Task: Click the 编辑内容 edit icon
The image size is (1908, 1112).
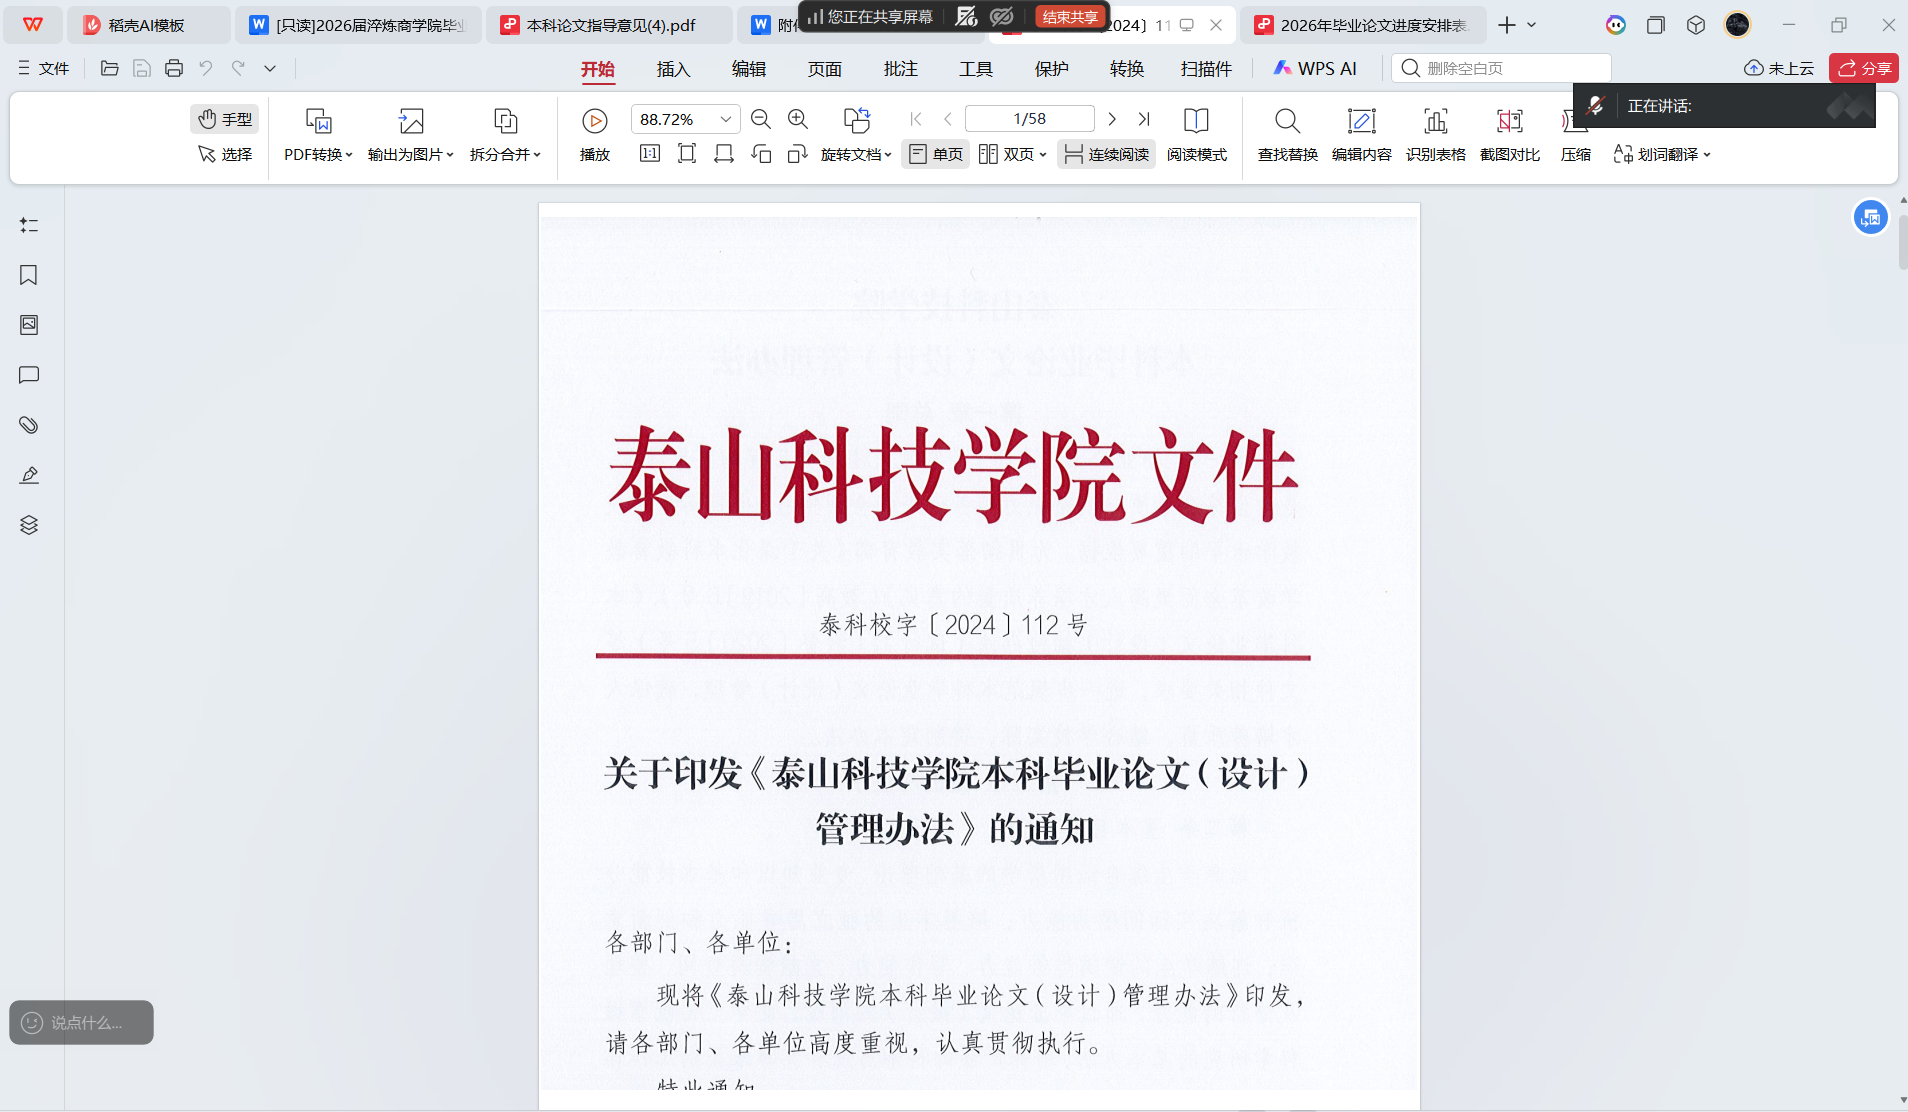Action: point(1361,122)
